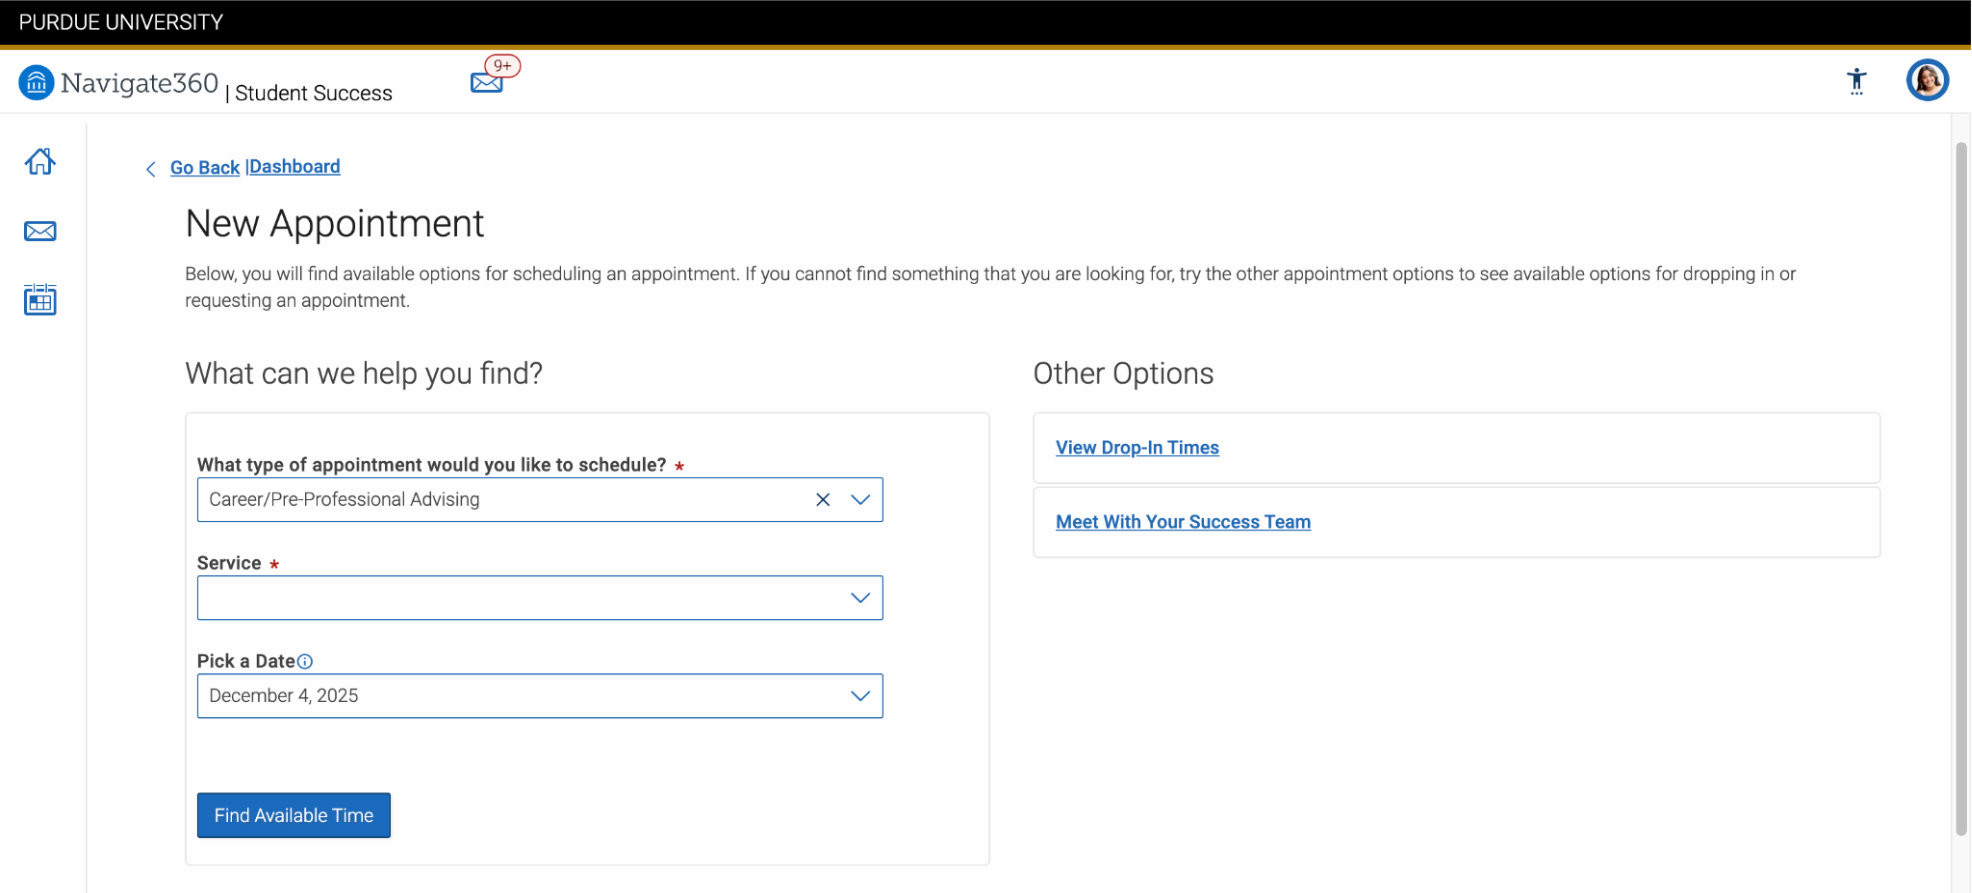1972x893 pixels.
Task: Clear the Career/Pre-Professional Advising selection
Action: pos(823,500)
